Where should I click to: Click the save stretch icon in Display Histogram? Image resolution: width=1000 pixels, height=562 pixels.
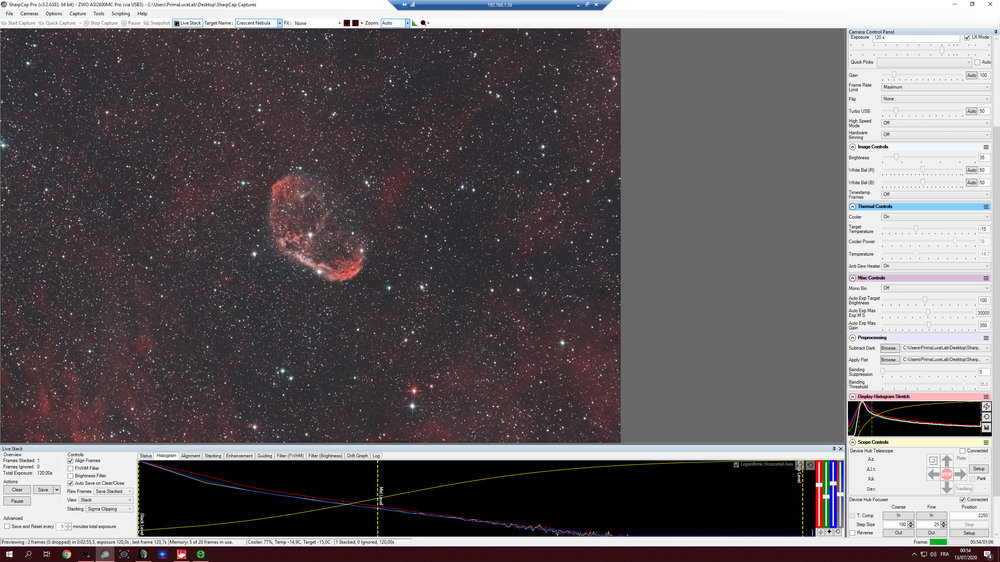coord(986,427)
